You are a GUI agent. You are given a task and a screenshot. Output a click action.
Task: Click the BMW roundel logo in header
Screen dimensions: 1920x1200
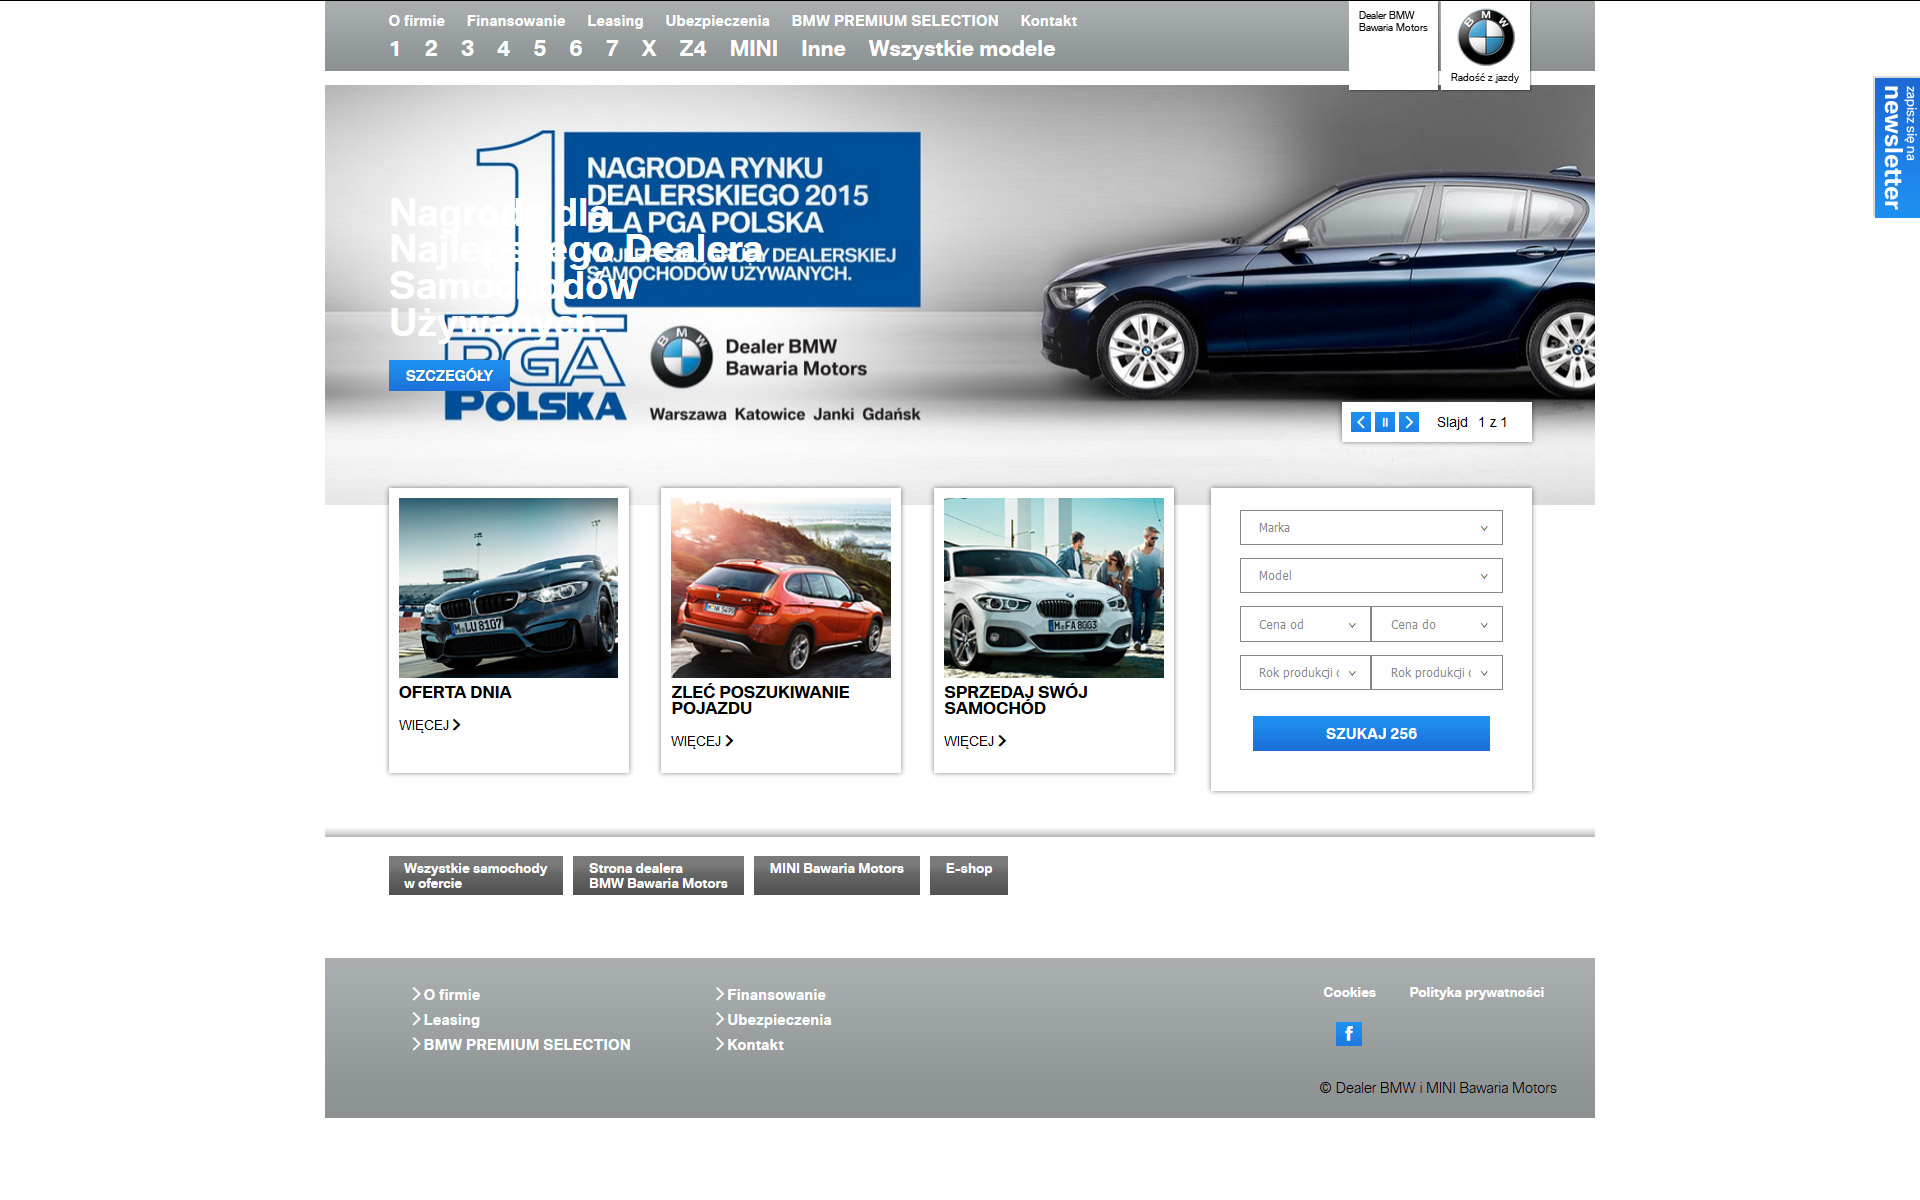tap(1485, 38)
